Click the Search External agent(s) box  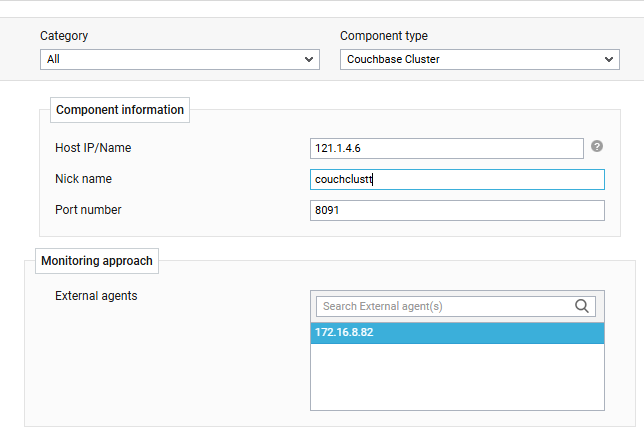[x=445, y=307]
